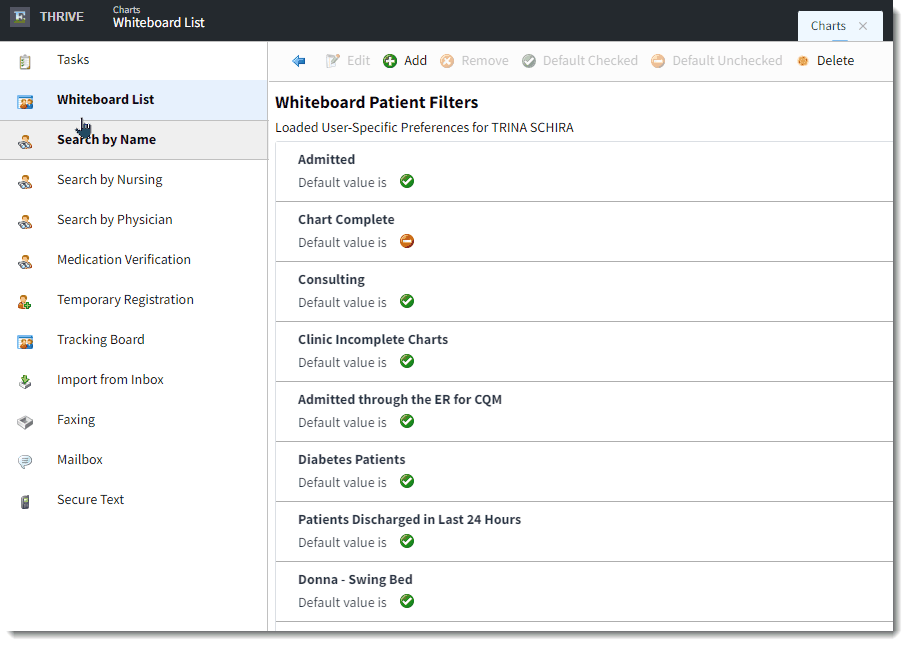
Task: Click the orange Delete icon
Action: [x=803, y=61]
